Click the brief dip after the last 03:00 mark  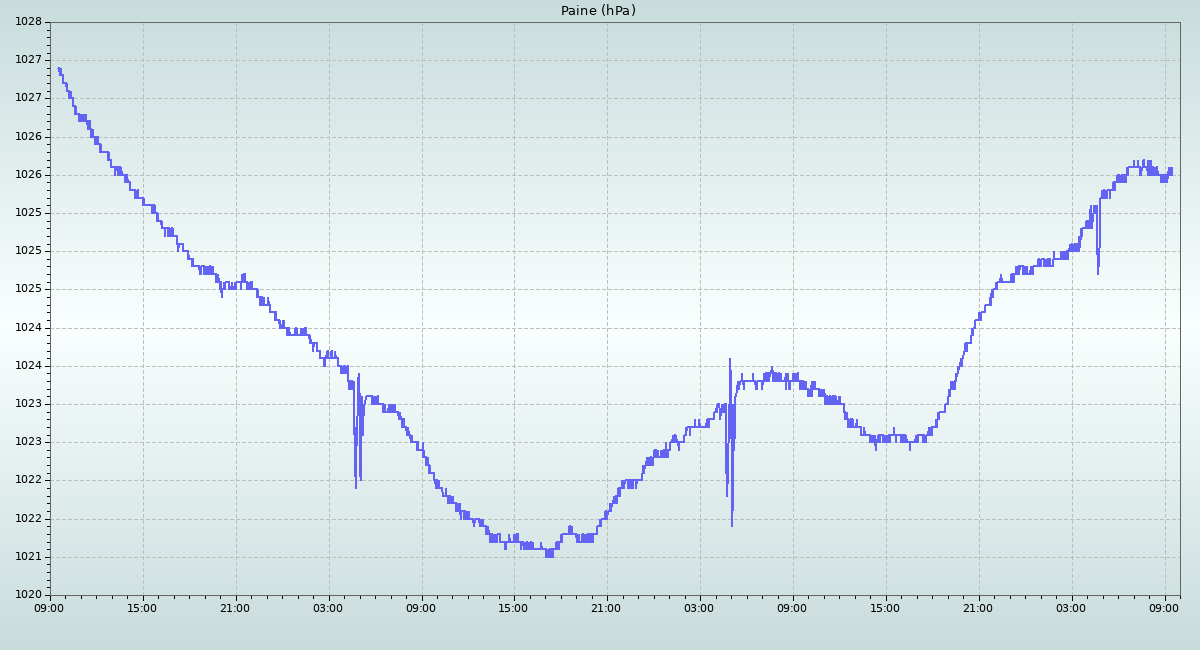click(x=1098, y=270)
